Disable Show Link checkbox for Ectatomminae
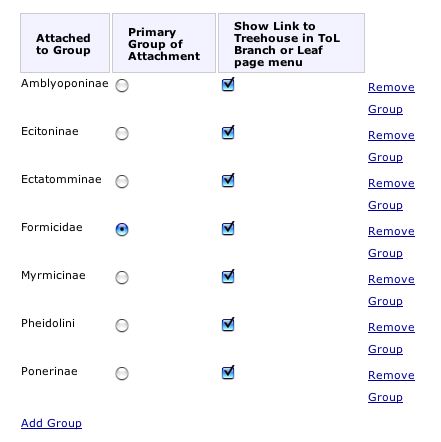This screenshot has height=442, width=441. 228,180
